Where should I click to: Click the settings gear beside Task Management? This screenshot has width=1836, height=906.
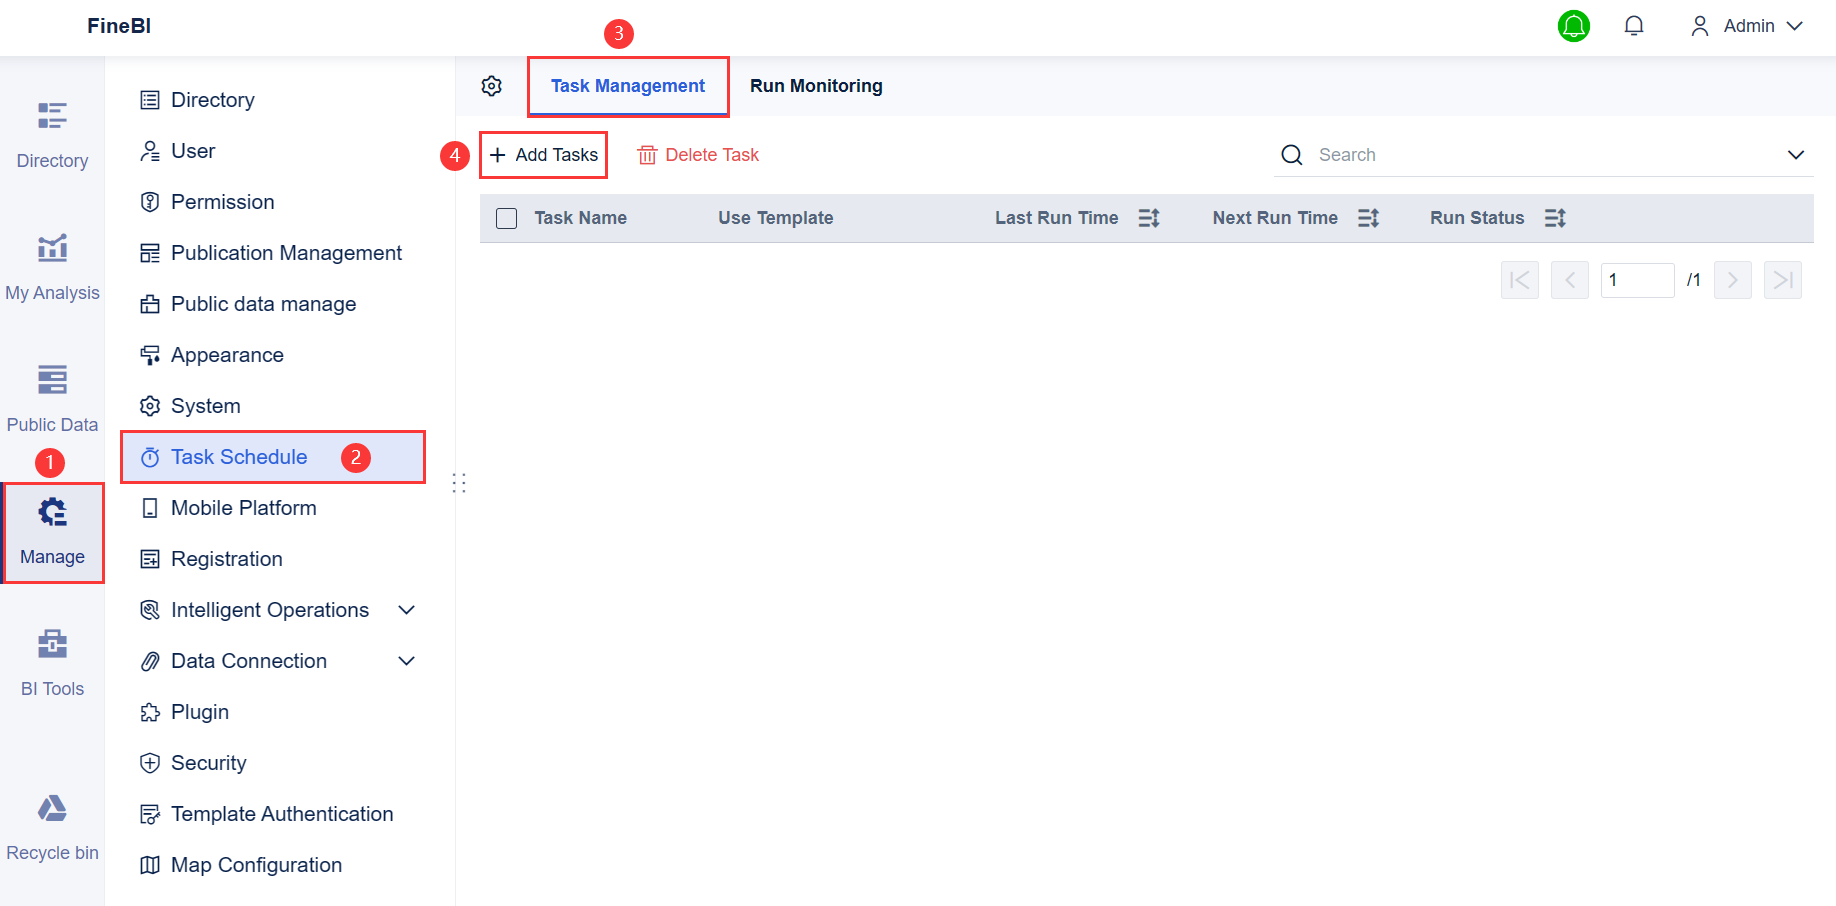click(x=491, y=86)
